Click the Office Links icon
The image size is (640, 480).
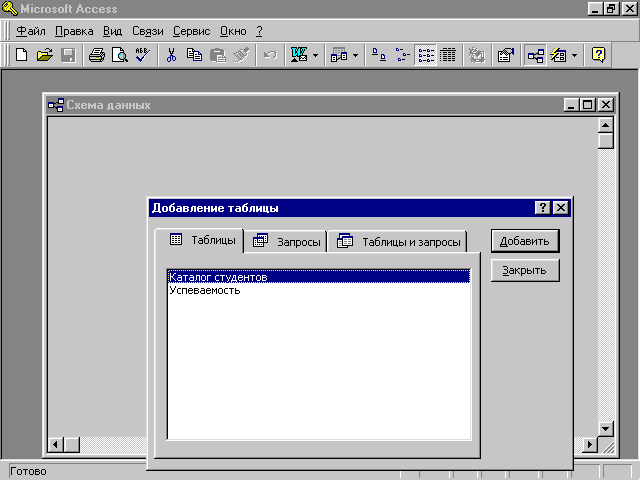click(x=299, y=55)
